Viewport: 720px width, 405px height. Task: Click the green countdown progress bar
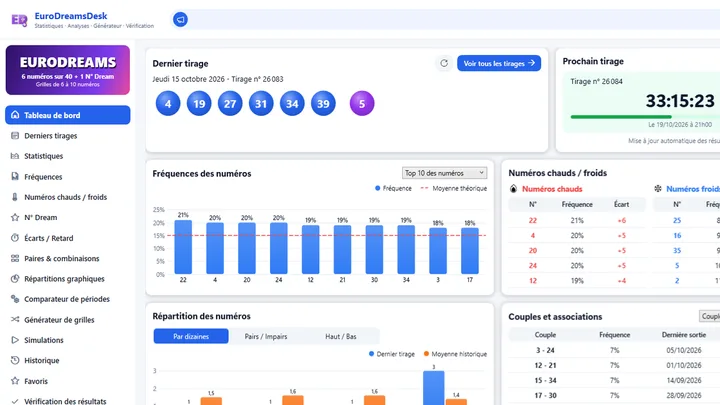click(621, 117)
